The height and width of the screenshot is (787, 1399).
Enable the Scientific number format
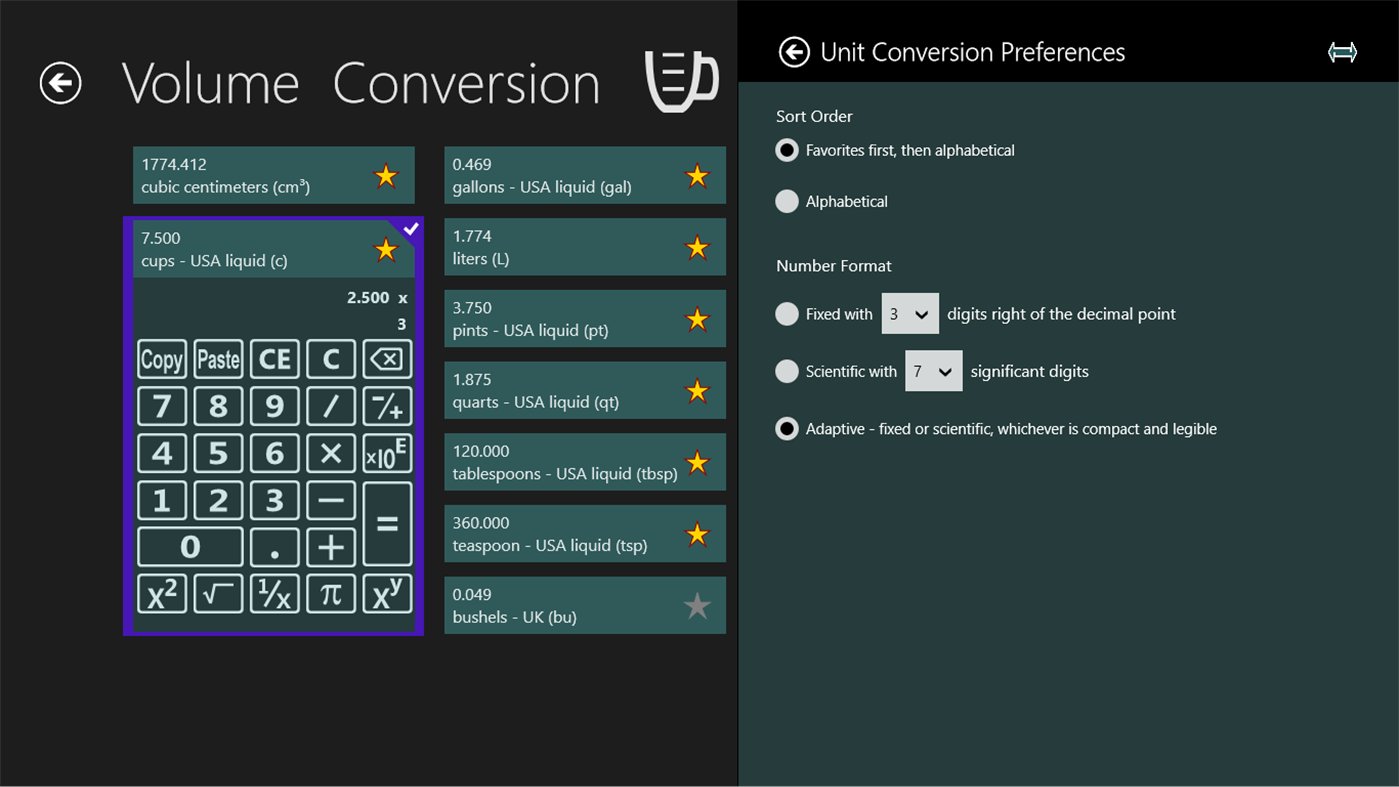point(787,371)
